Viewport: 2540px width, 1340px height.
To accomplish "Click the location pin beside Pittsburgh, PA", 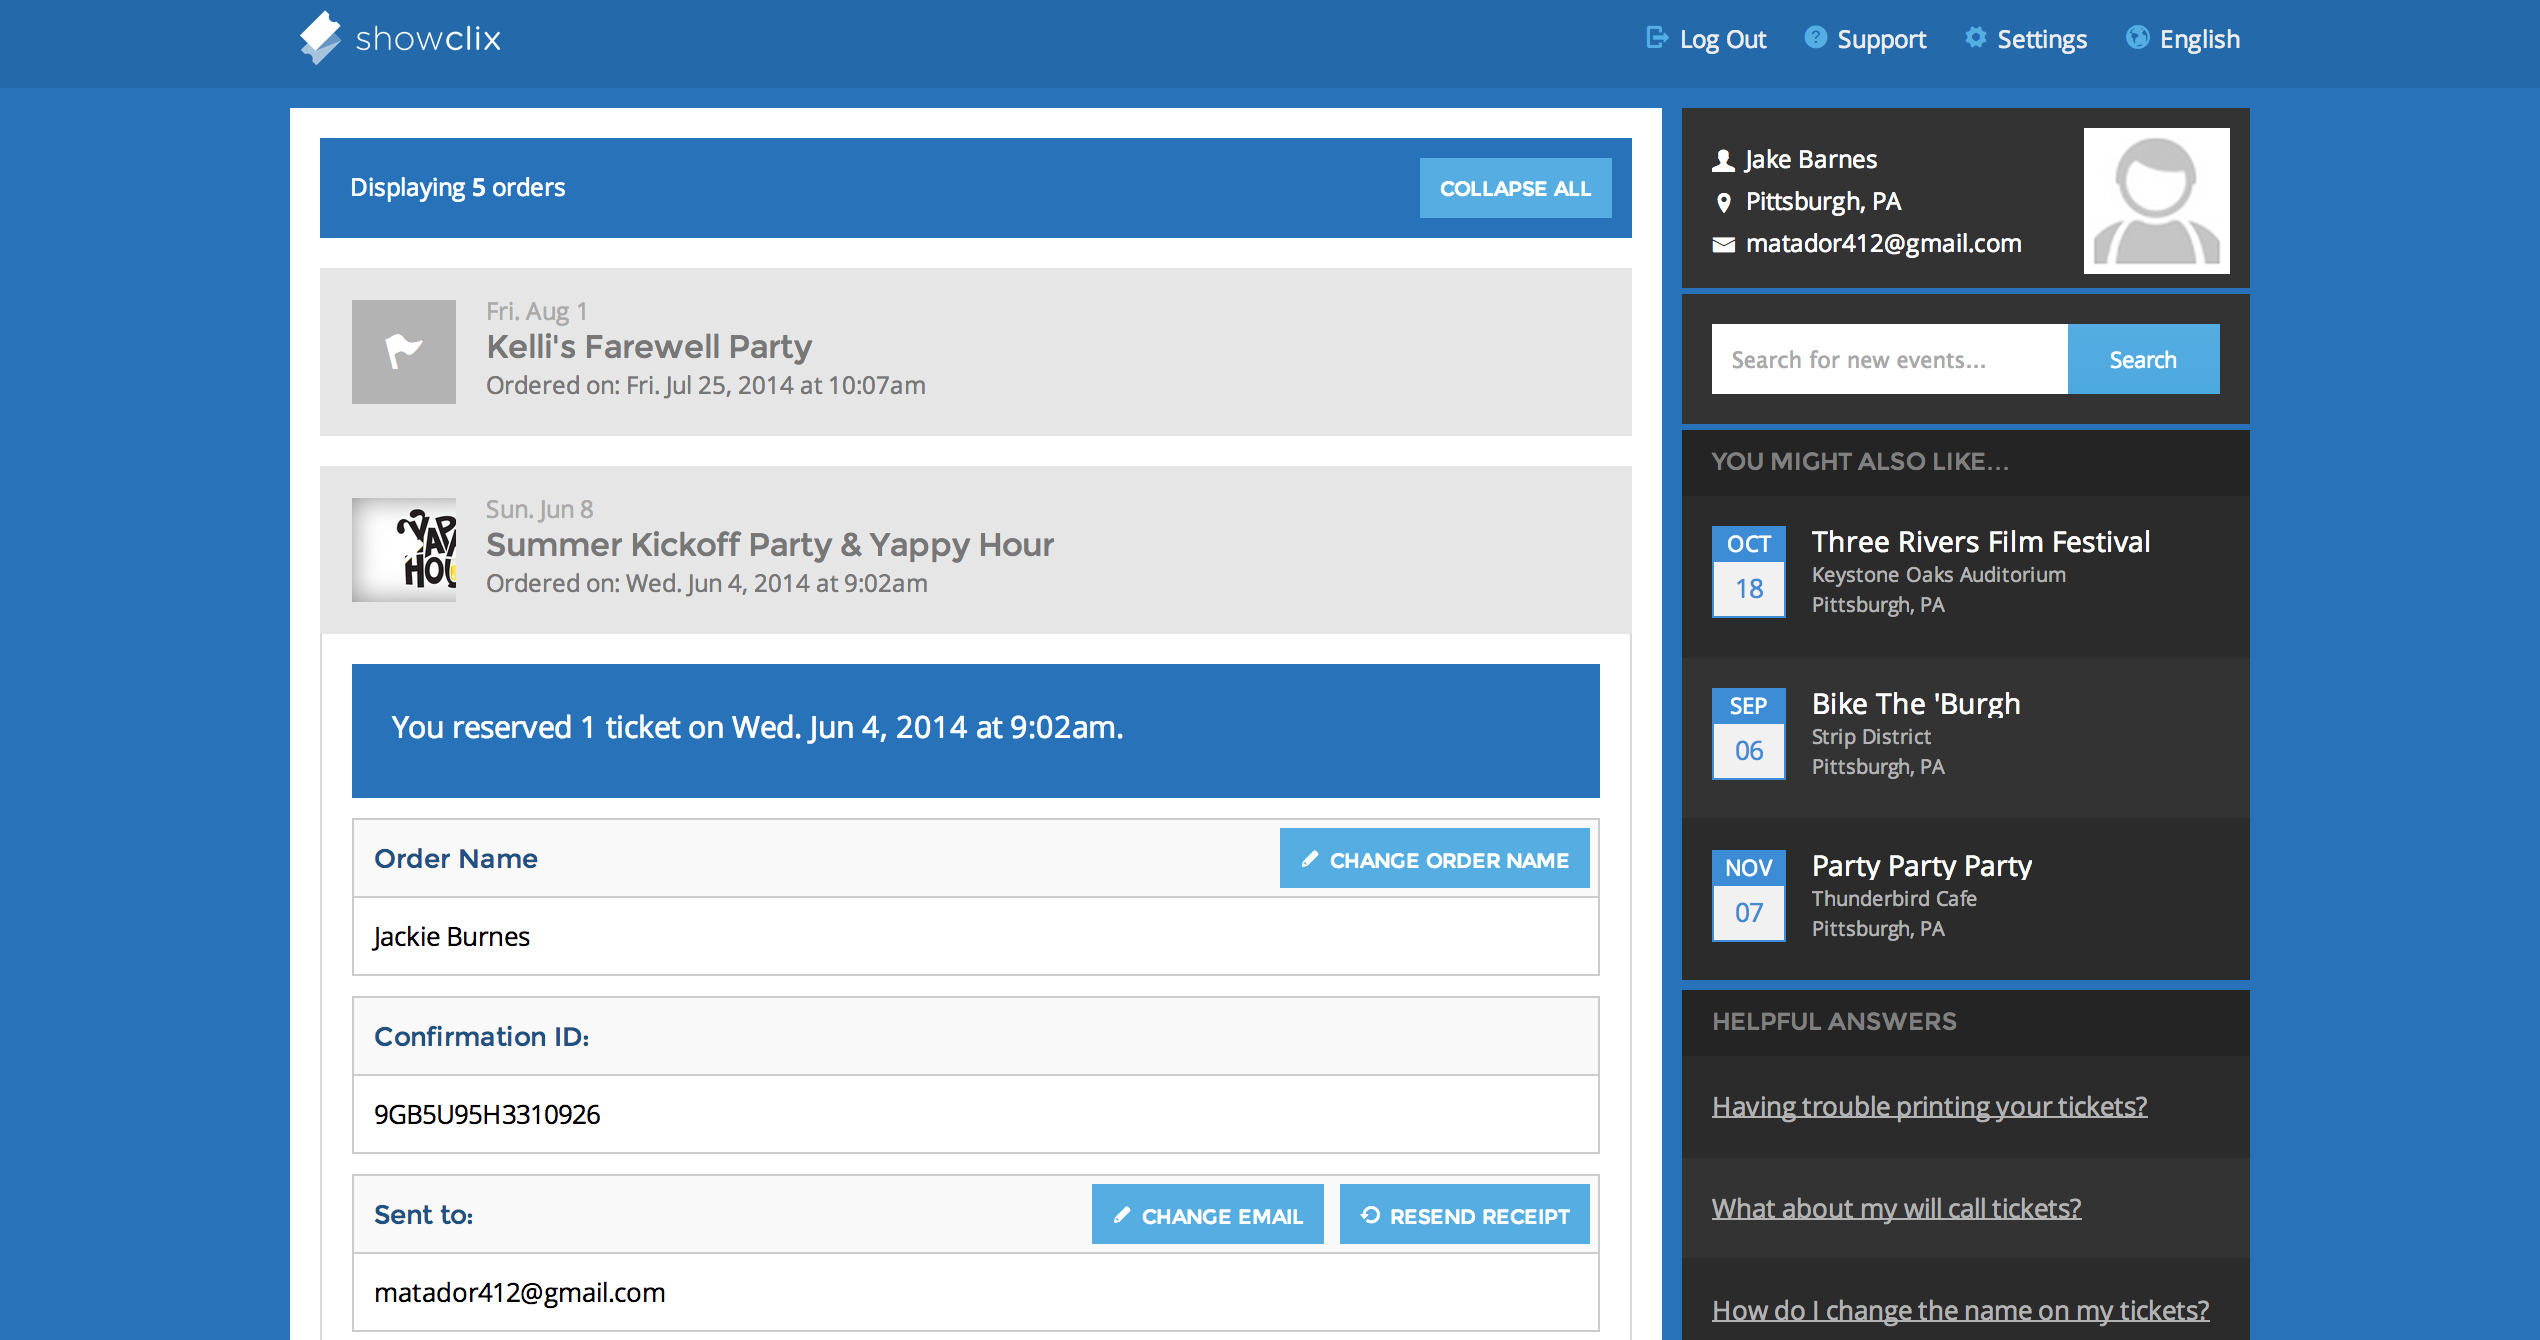I will 1723,202.
